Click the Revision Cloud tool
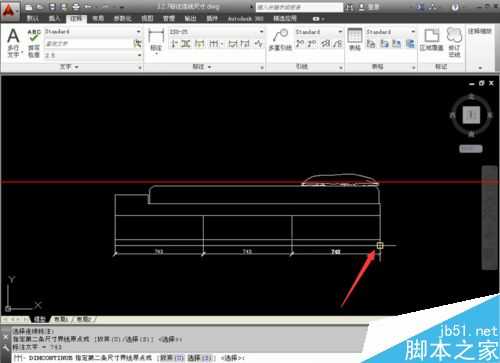The width and height of the screenshot is (500, 363). (x=454, y=43)
